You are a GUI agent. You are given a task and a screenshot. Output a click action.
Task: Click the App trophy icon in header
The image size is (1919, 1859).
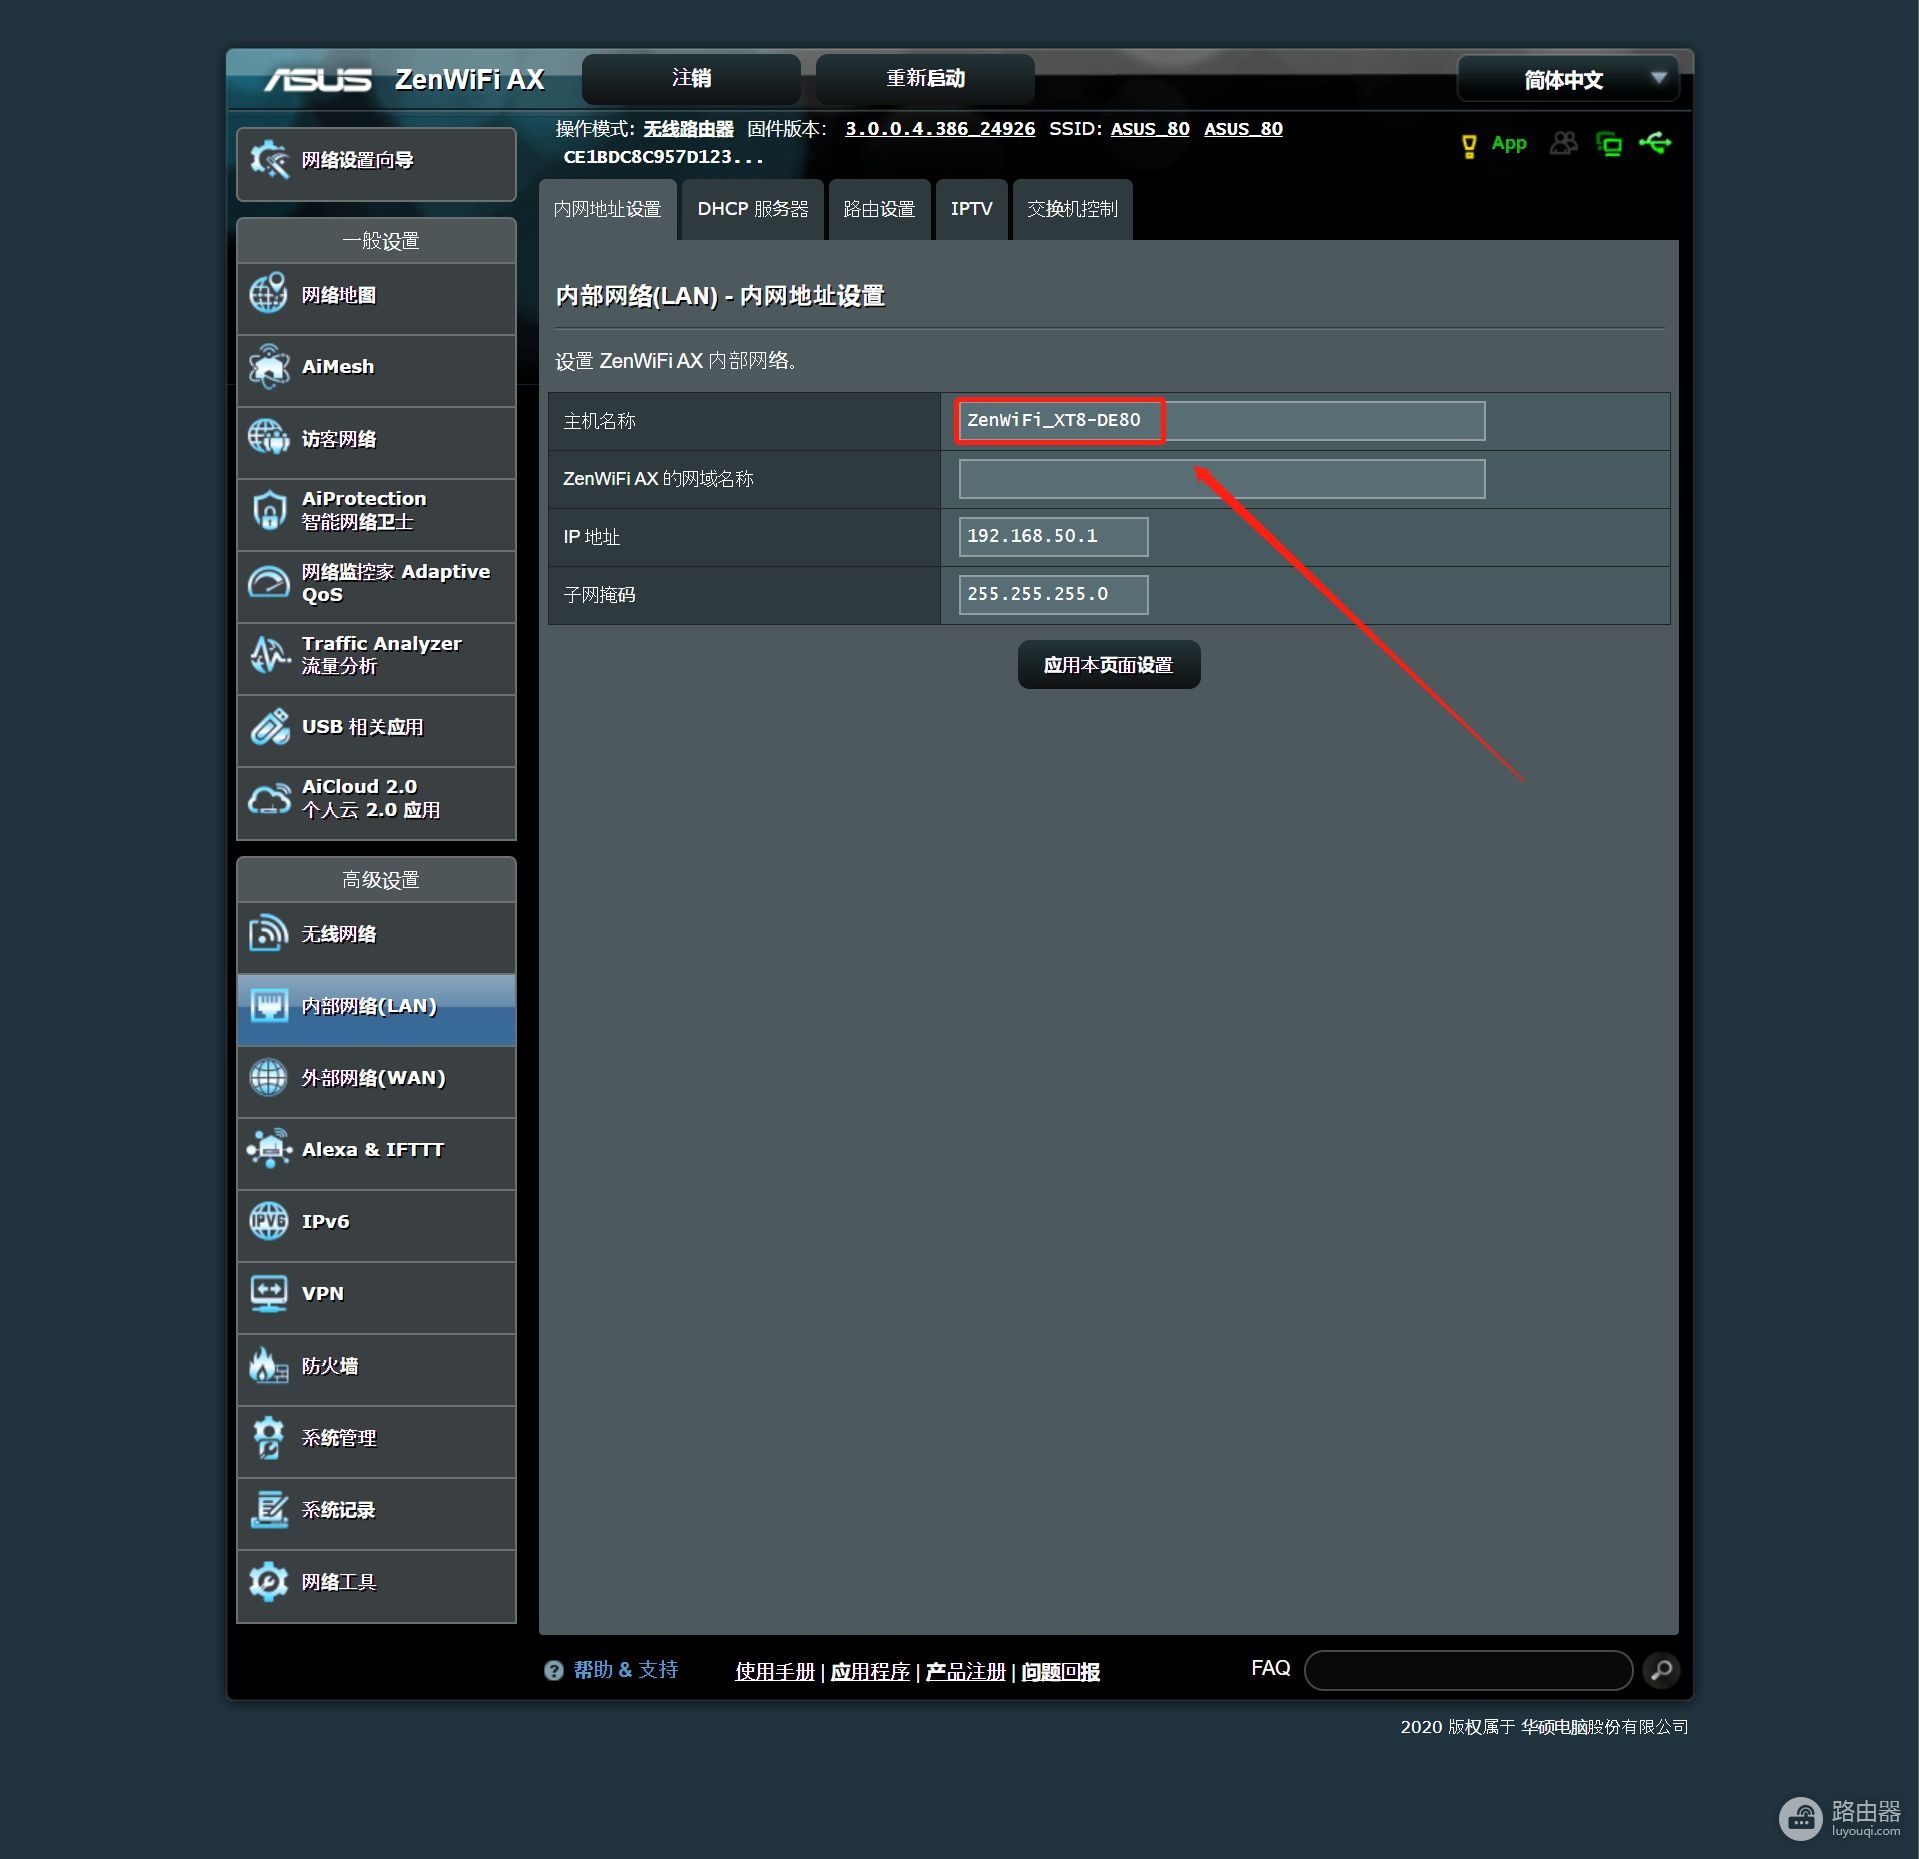point(1468,146)
